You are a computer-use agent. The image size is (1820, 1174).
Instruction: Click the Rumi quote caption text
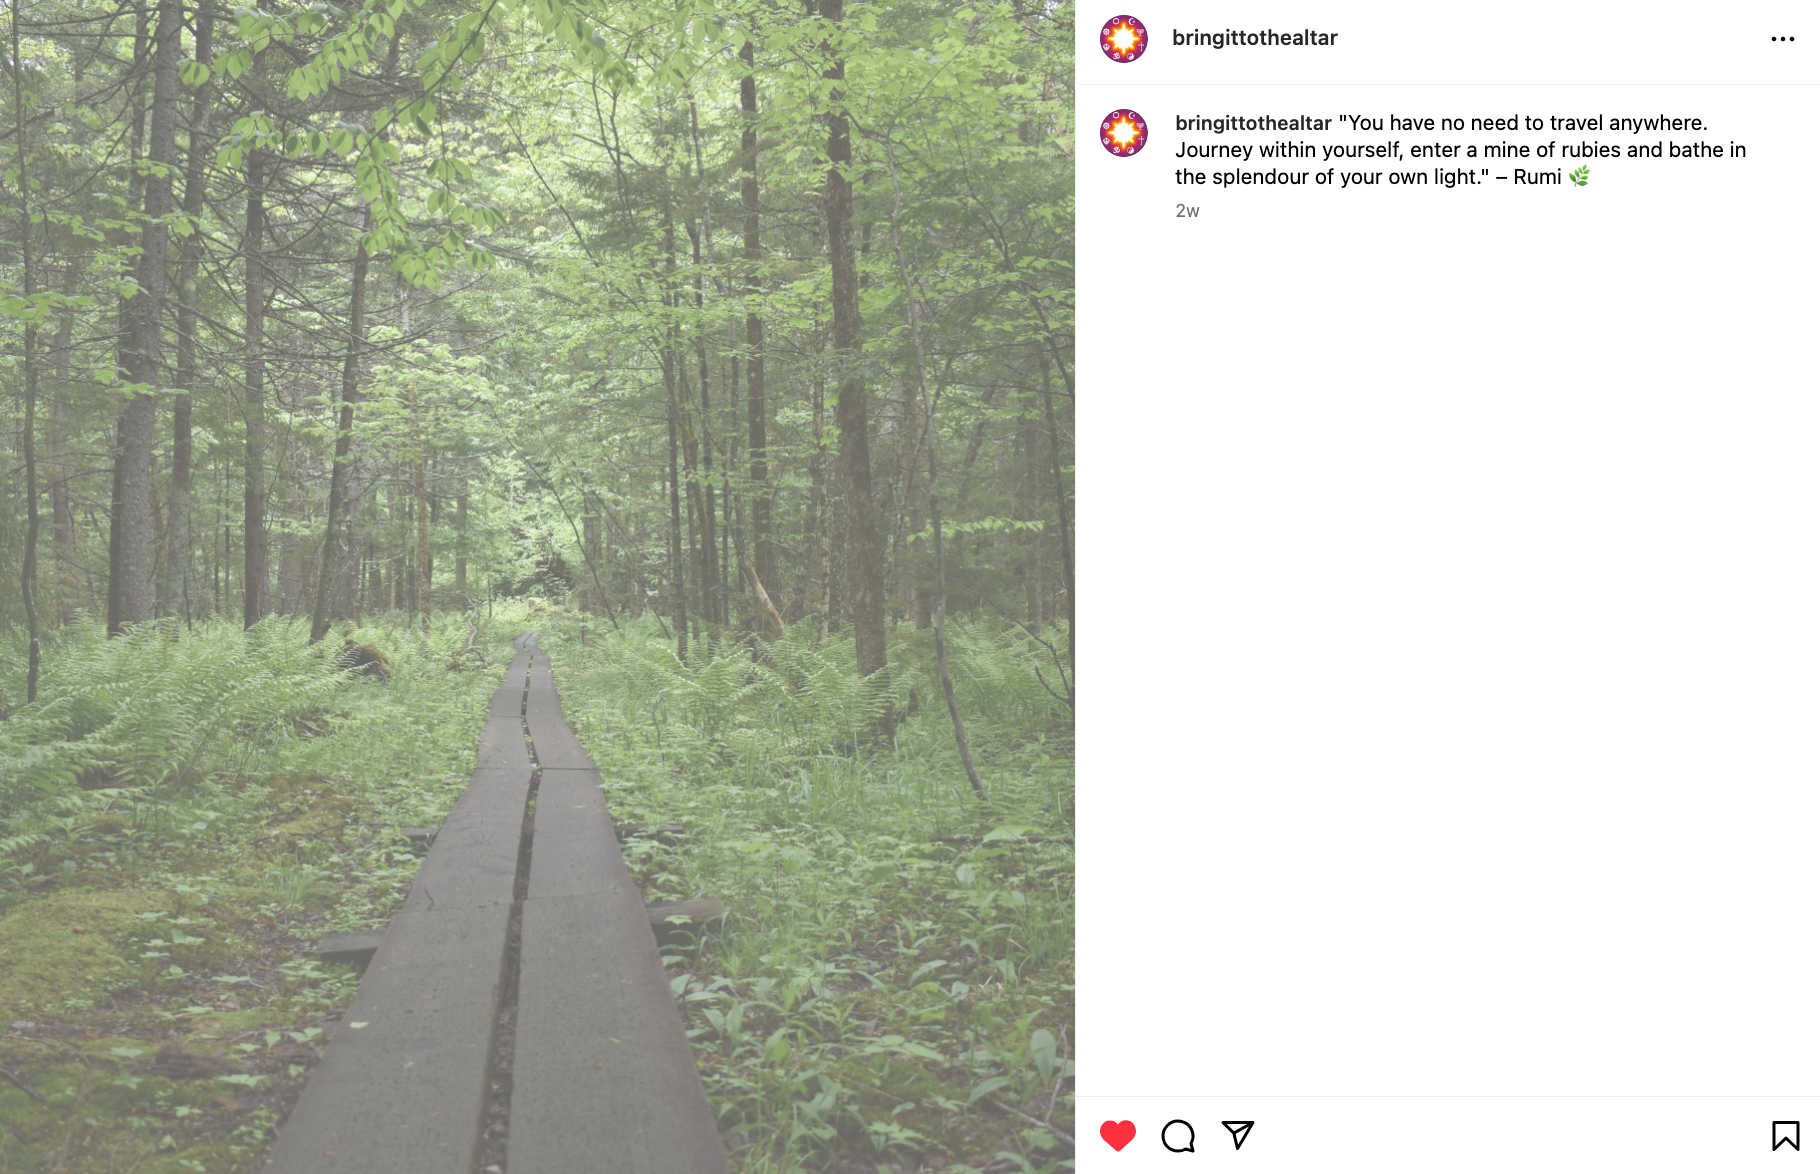tap(1460, 150)
